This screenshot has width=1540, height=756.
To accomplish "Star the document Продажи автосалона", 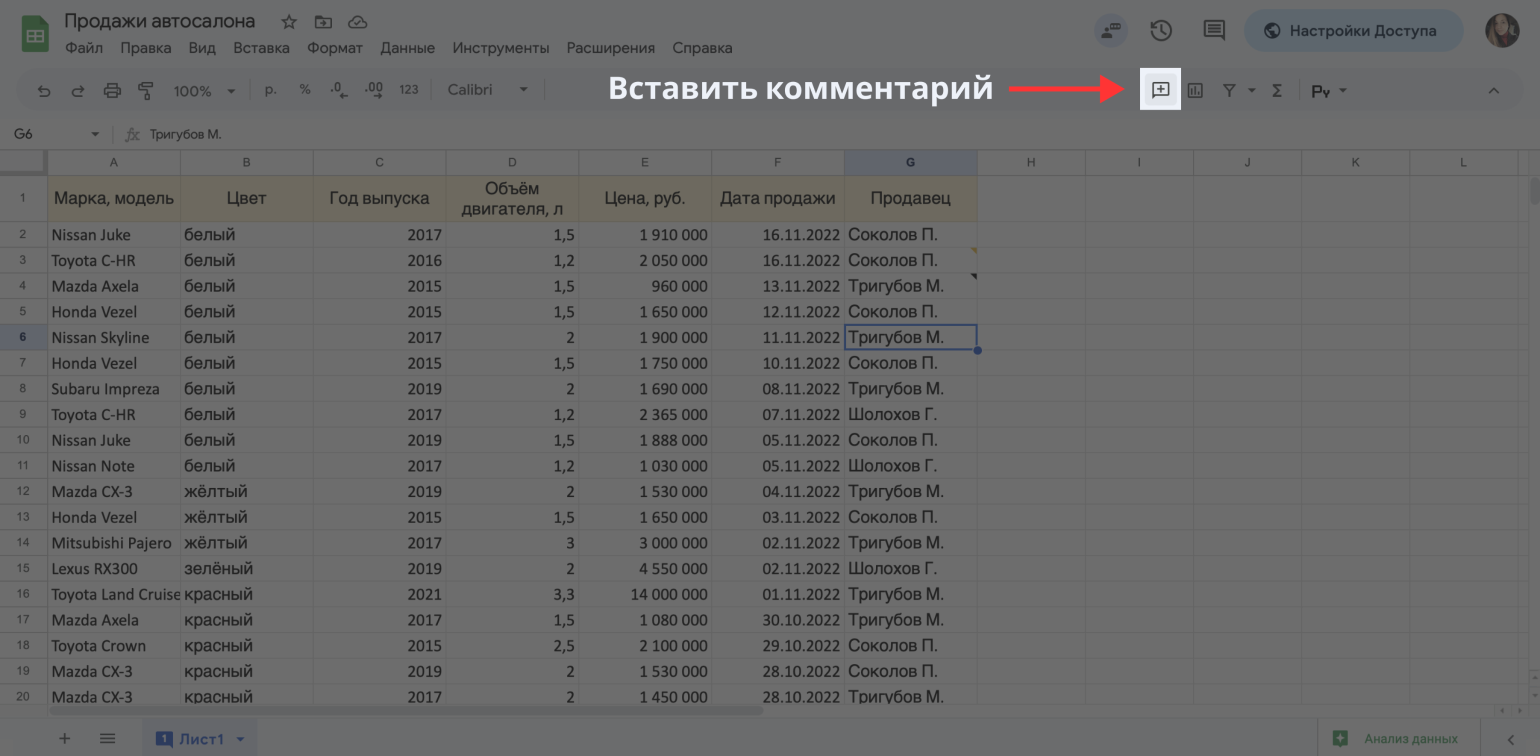I will coord(289,22).
